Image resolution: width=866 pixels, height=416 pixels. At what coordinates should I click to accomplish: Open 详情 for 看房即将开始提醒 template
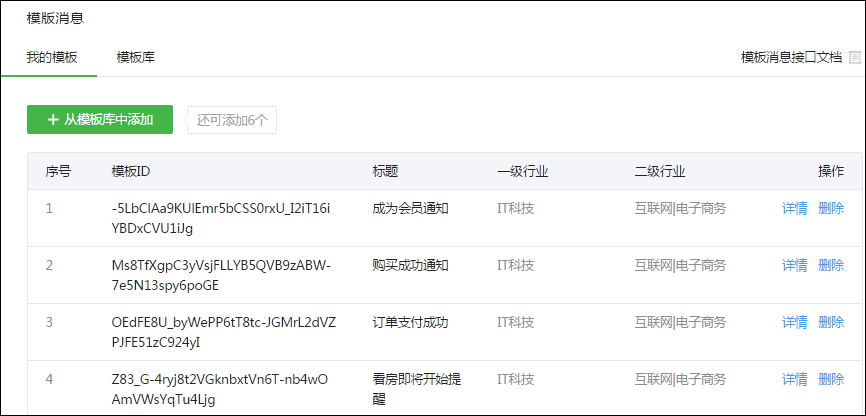click(x=795, y=380)
